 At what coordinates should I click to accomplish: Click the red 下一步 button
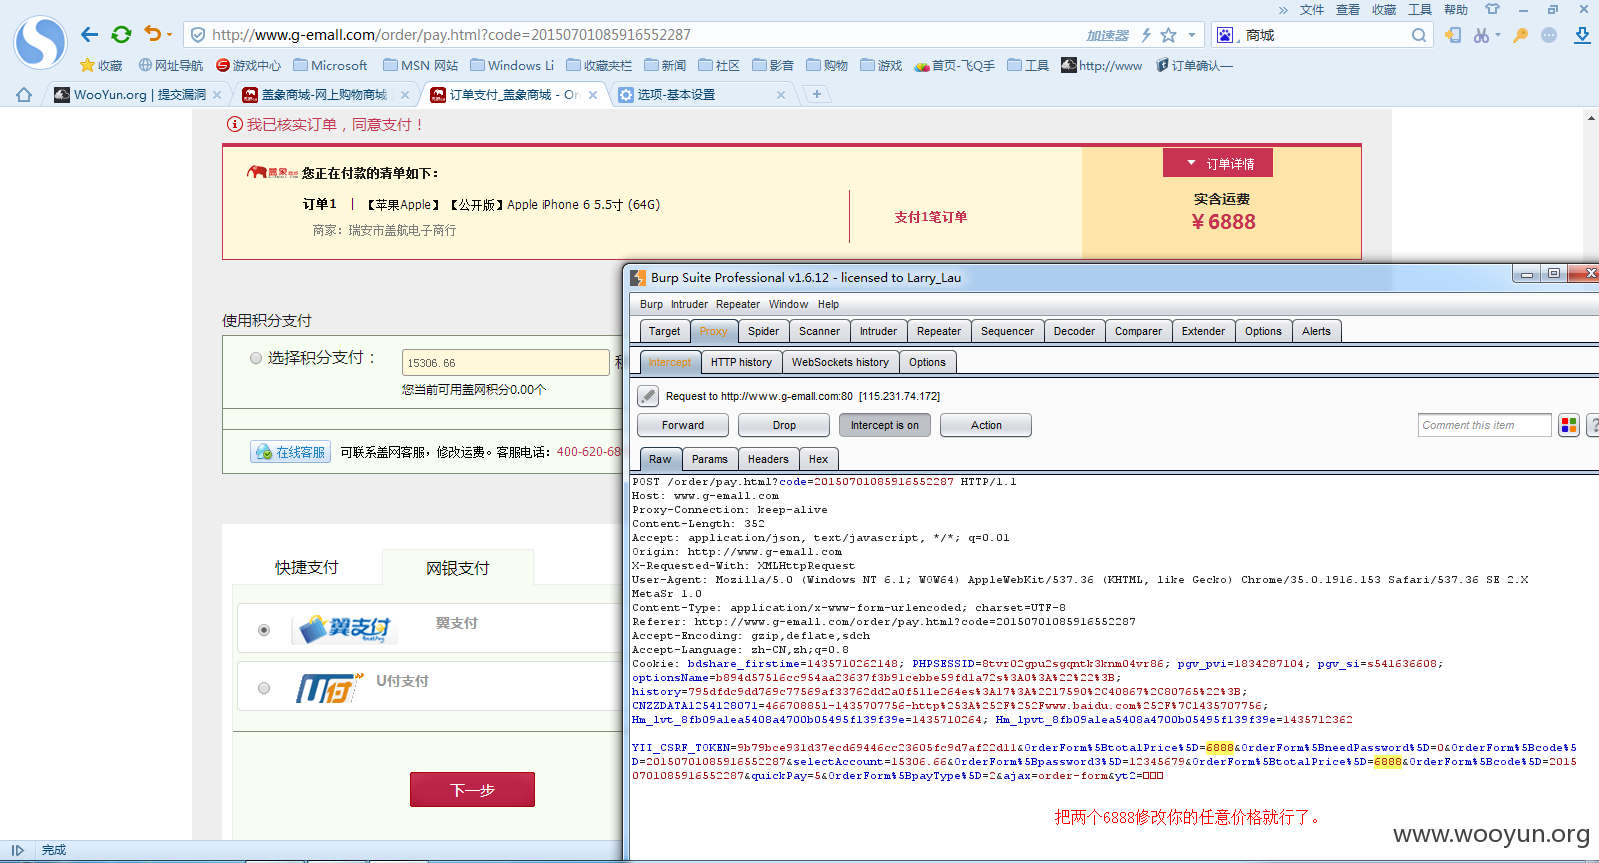click(x=472, y=790)
